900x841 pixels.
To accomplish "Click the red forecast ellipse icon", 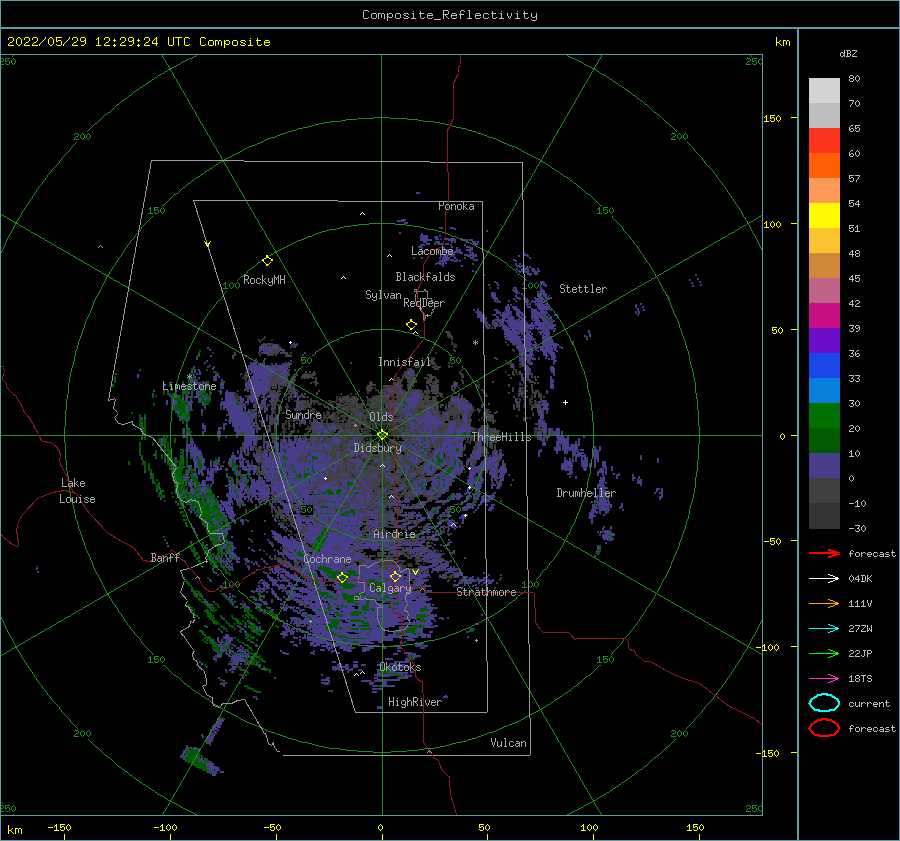I will tap(824, 728).
